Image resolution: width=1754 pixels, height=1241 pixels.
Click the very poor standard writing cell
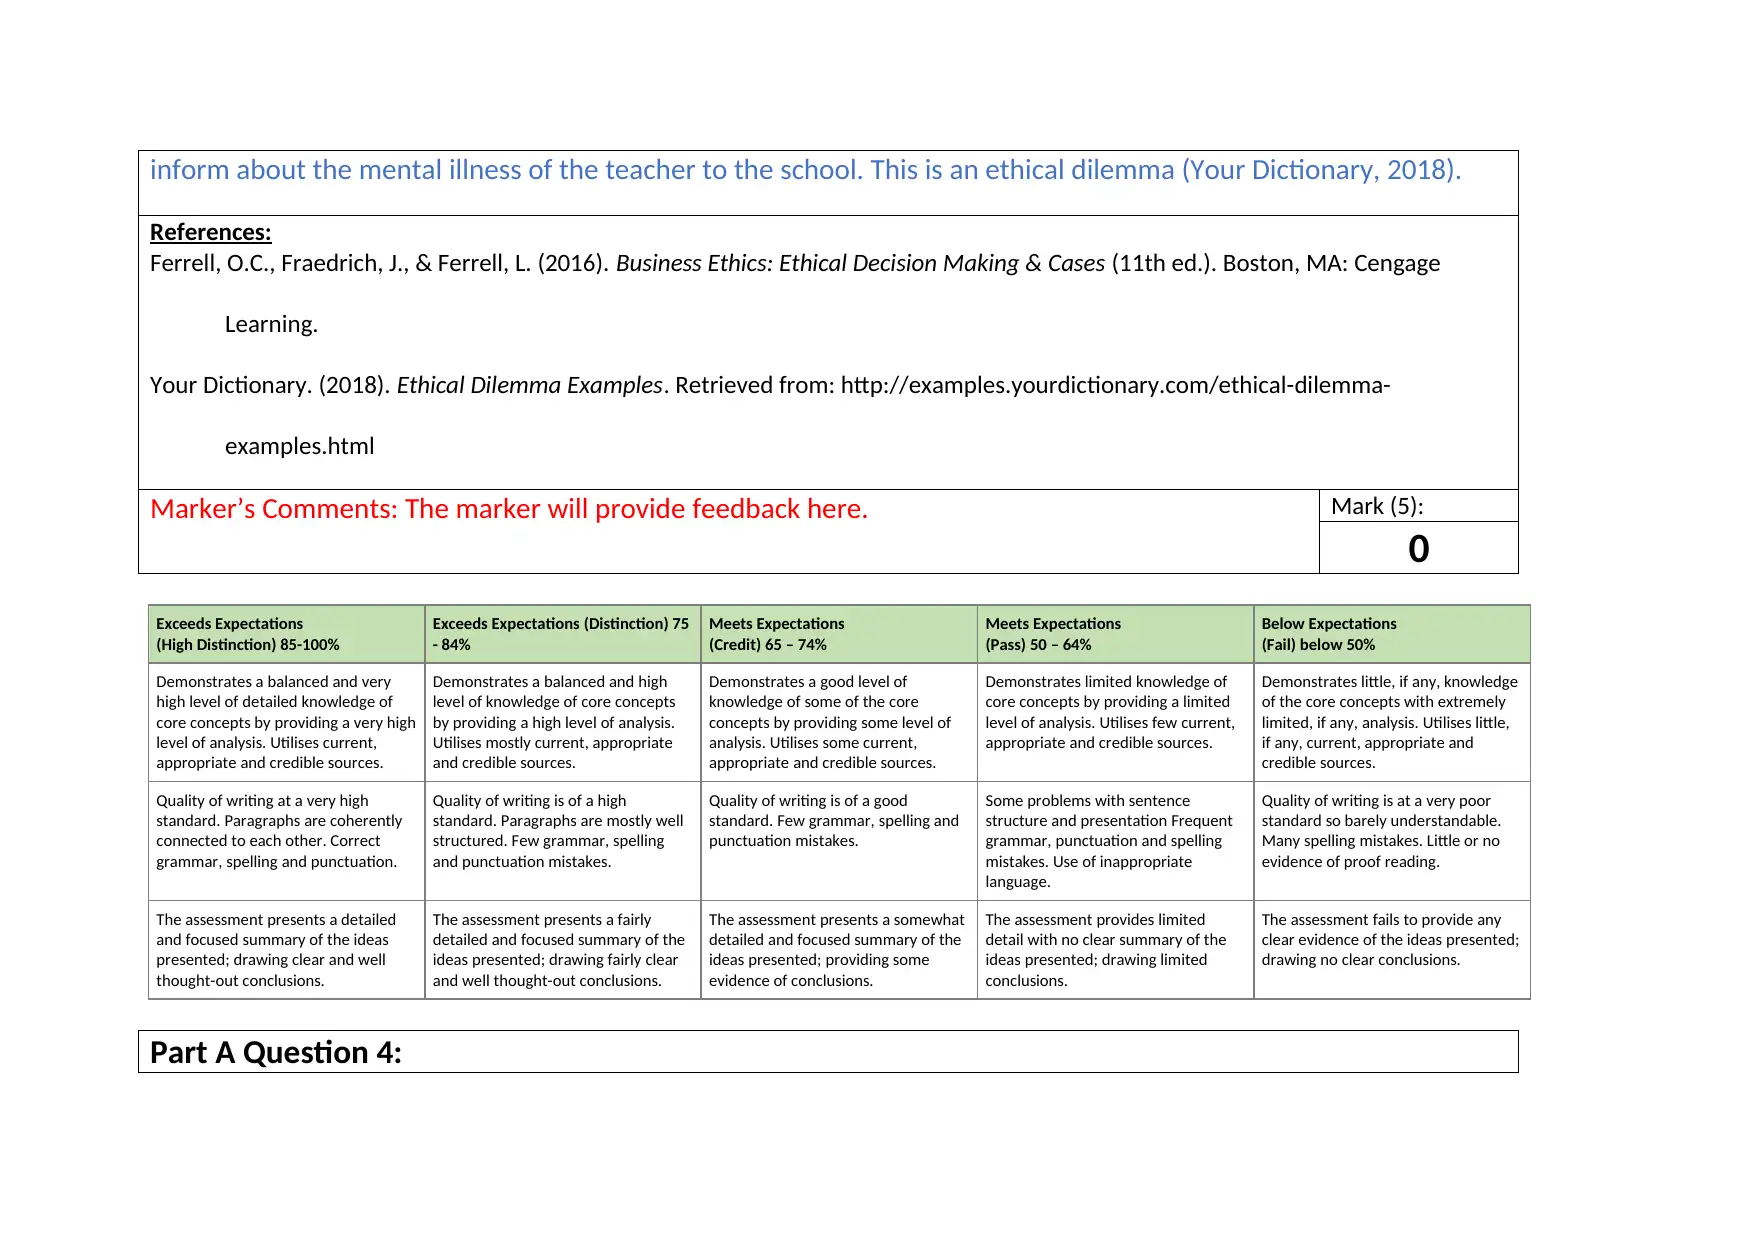pyautogui.click(x=1392, y=841)
